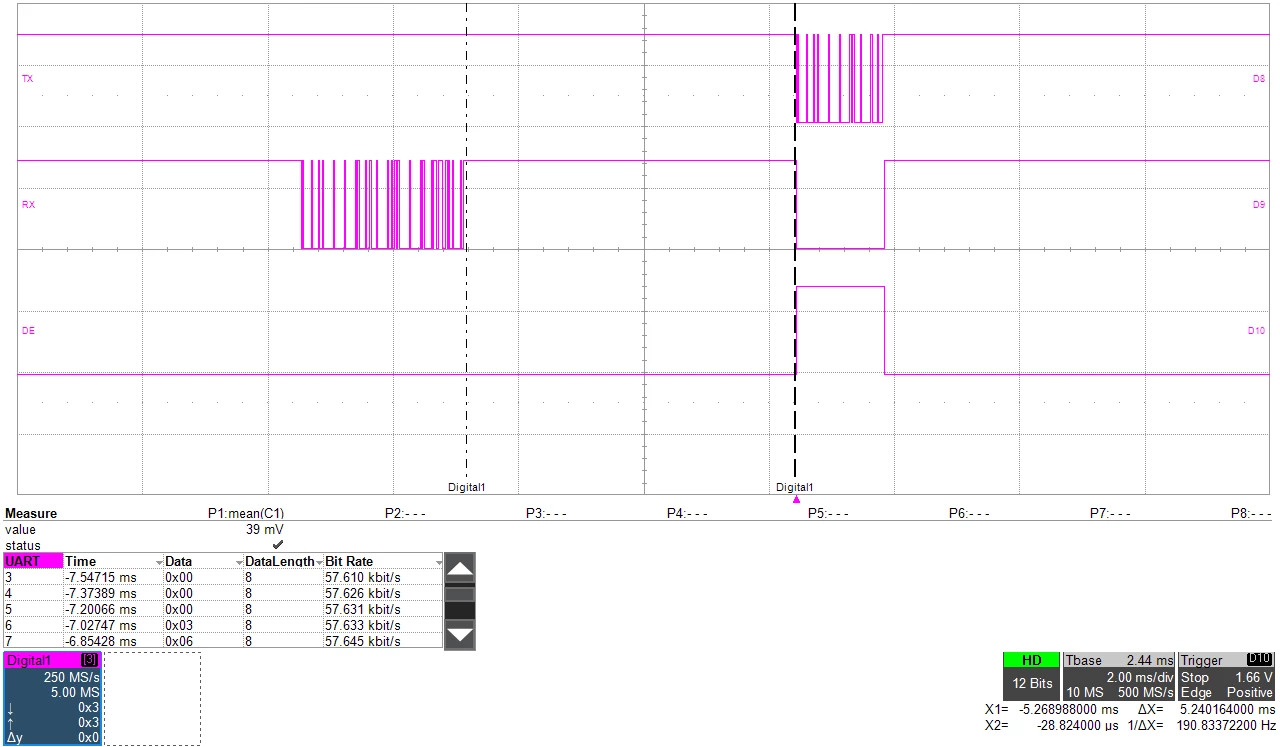This screenshot has height=747, width=1280.
Task: Select the P6 measurement slot
Action: click(969, 513)
